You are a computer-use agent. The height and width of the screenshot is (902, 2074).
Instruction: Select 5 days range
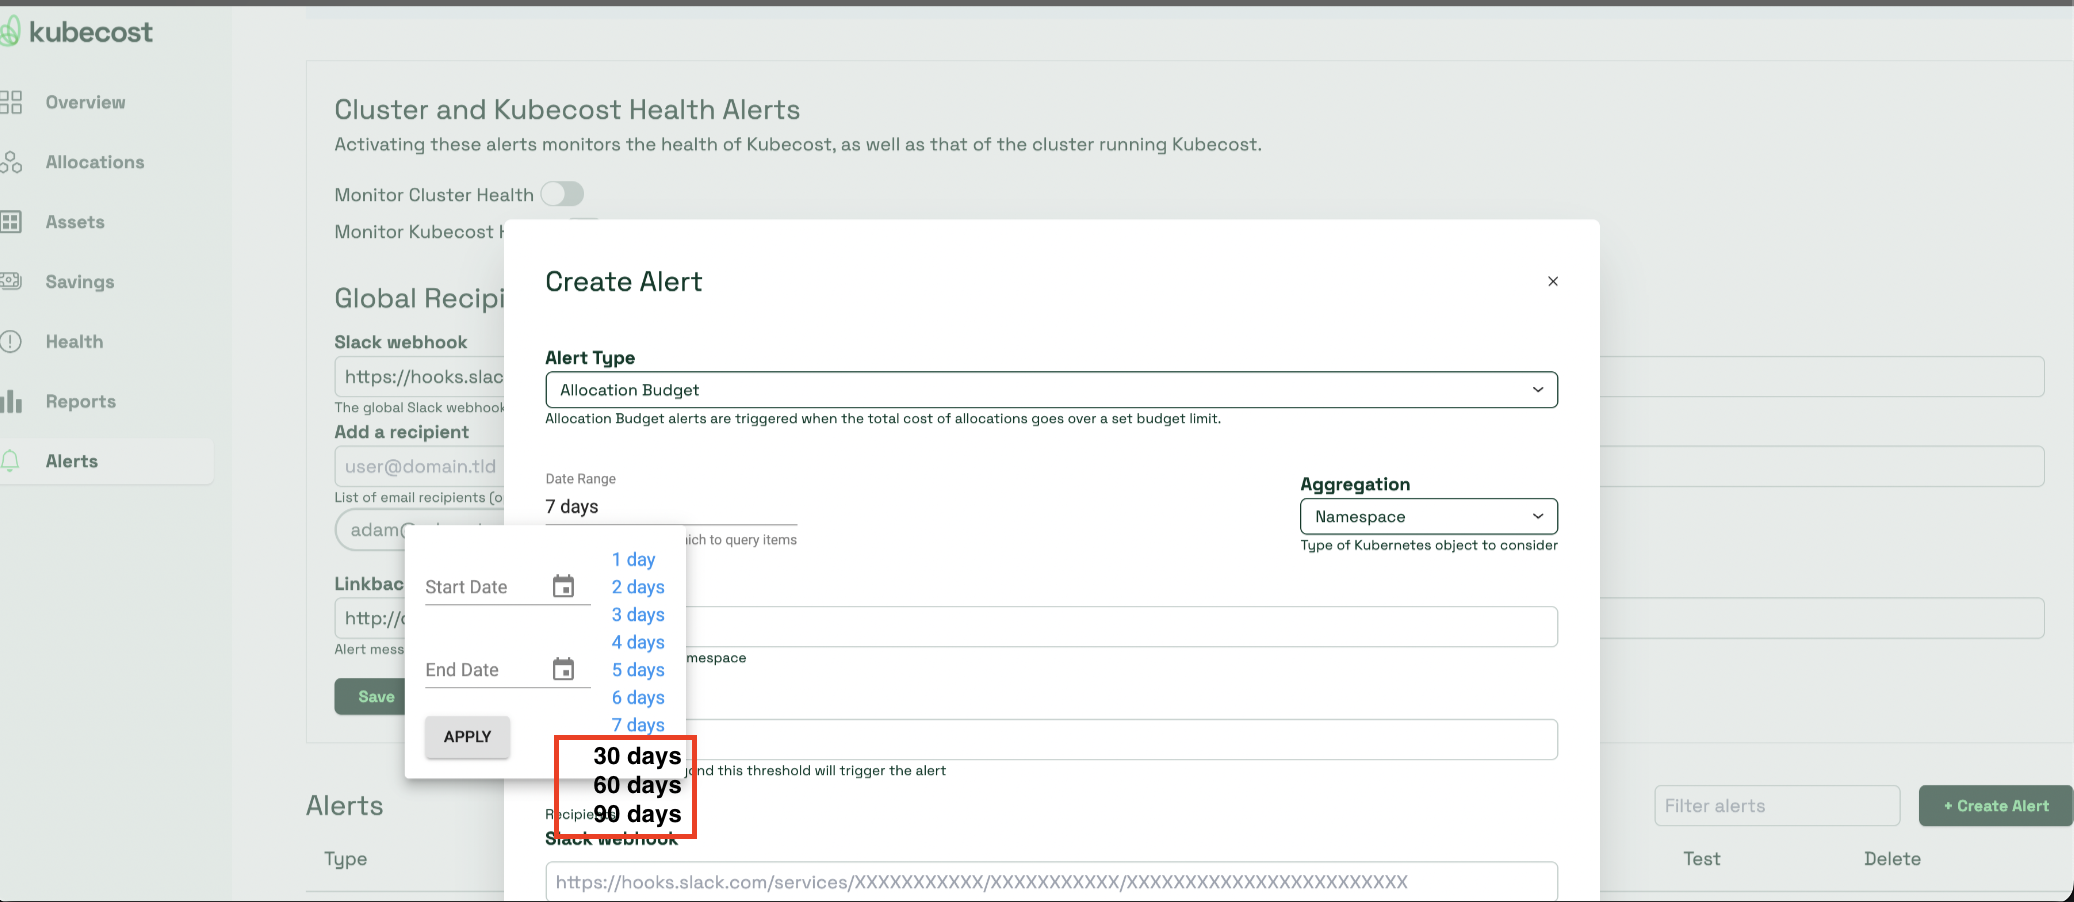(638, 669)
